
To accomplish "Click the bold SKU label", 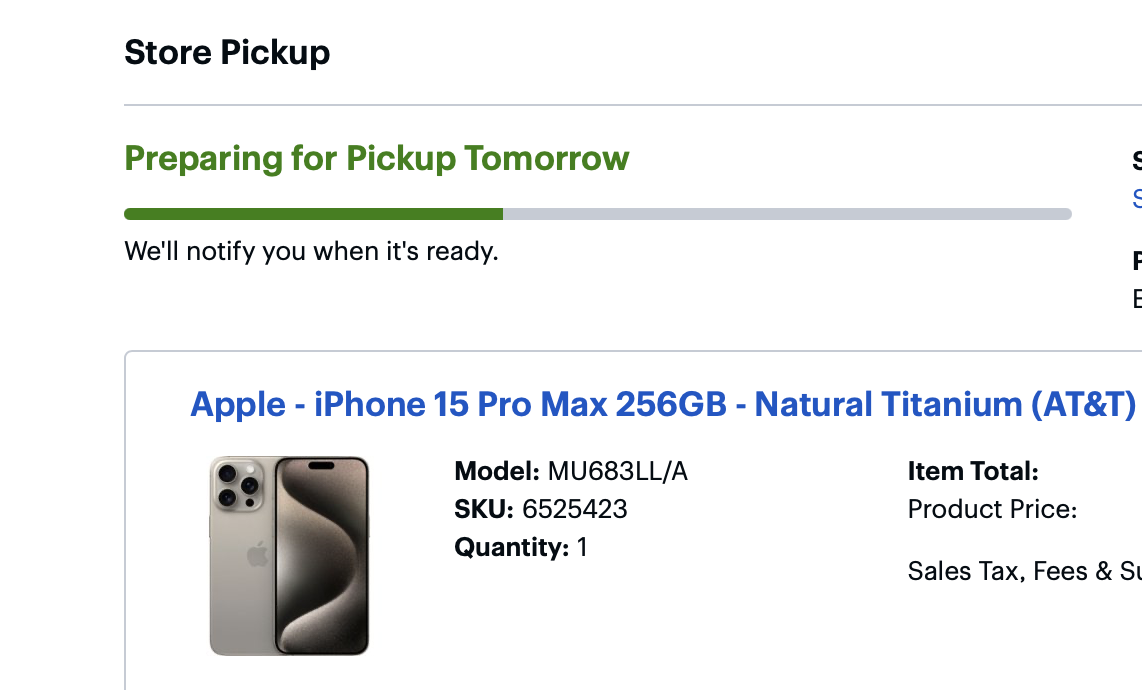I will tap(484, 509).
